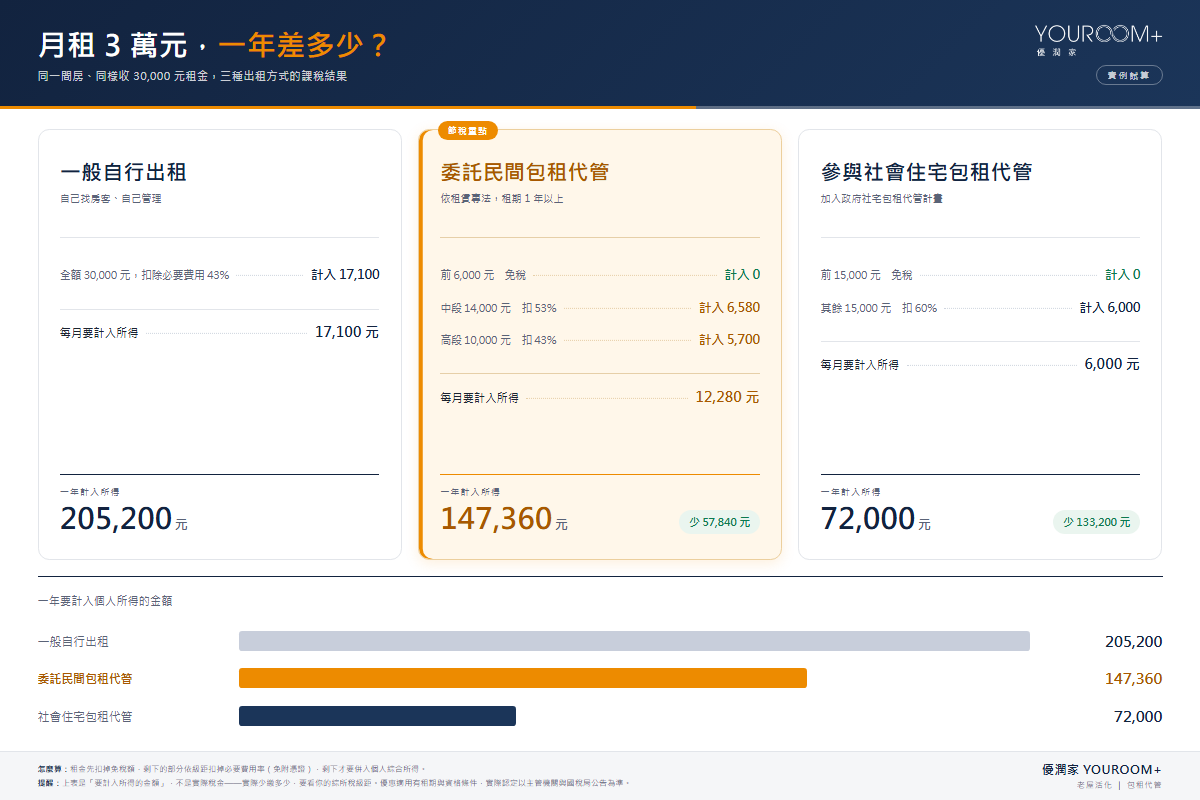Click the navy bar for 社會住宅包租代管
The width and height of the screenshot is (1200, 800).
coord(377,716)
